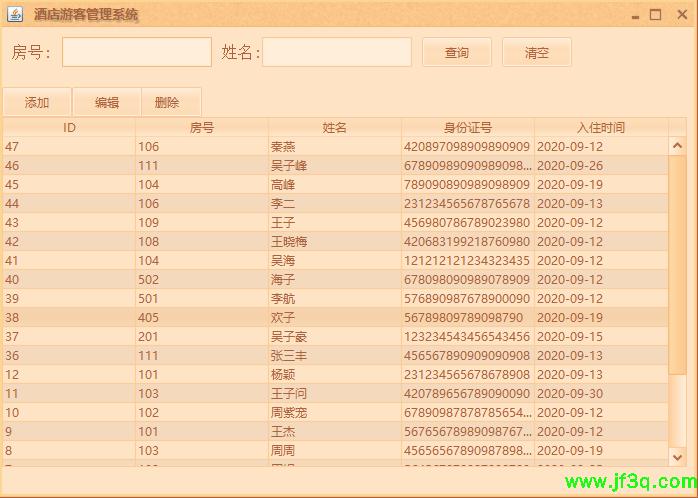Click the name cell 张三丰
The image size is (698, 498).
click(289, 355)
